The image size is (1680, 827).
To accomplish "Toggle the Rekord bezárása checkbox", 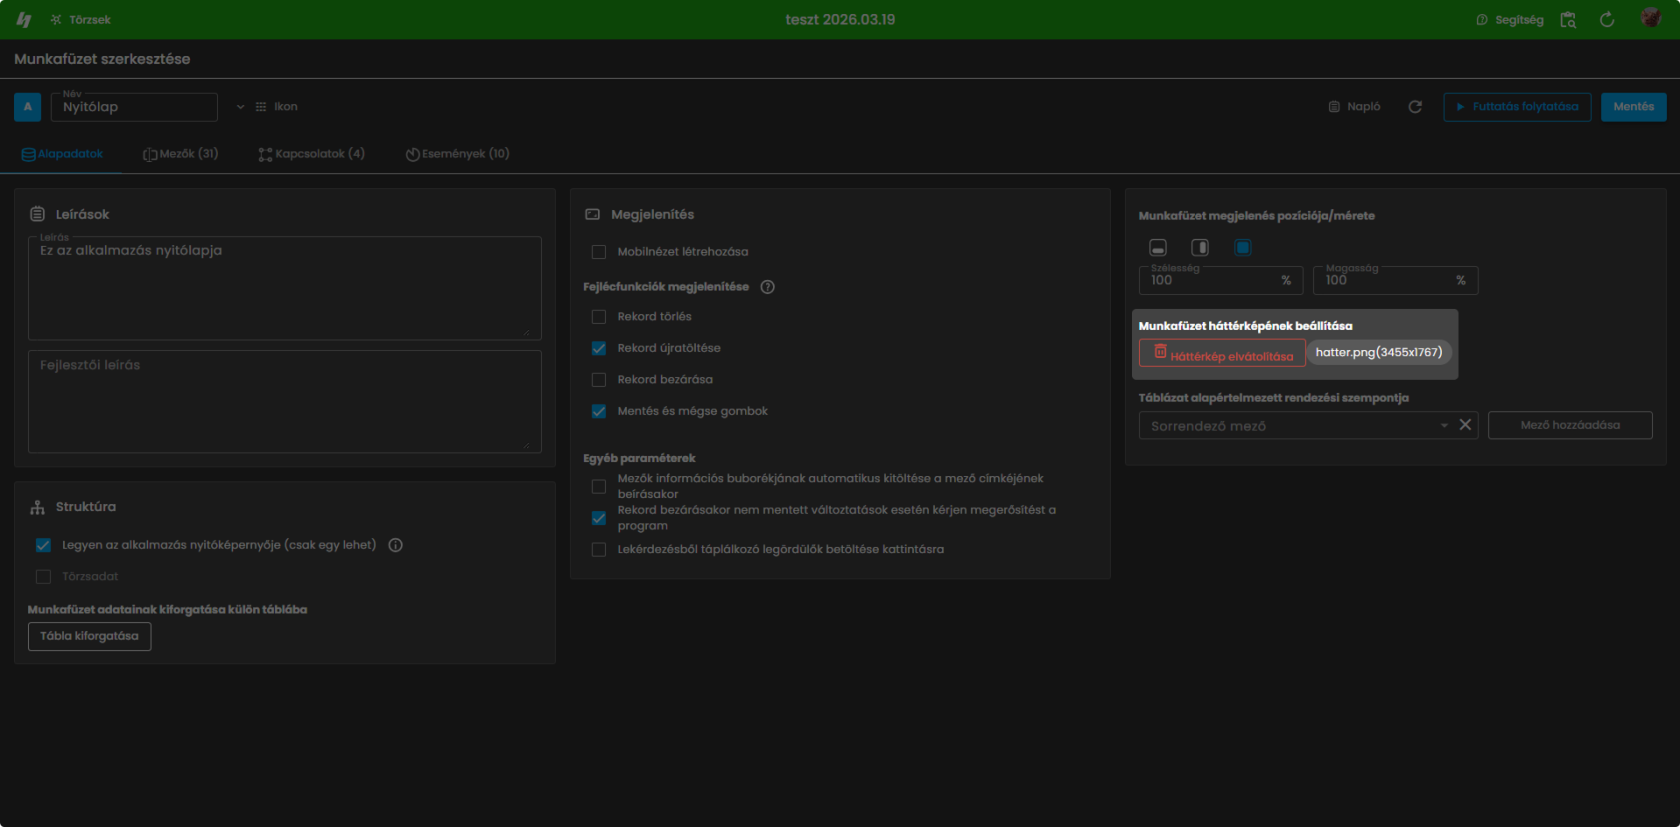I will pyautogui.click(x=599, y=380).
